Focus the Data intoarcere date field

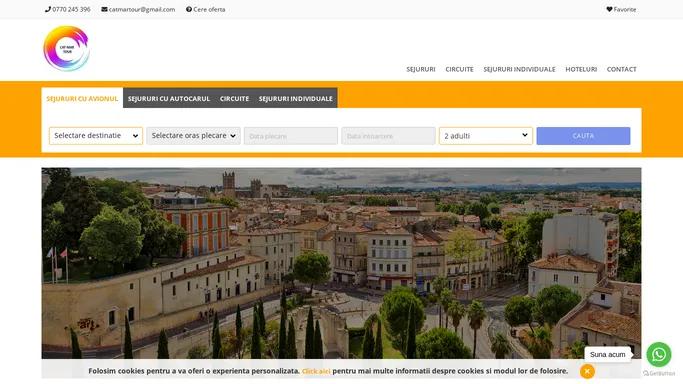(389, 136)
